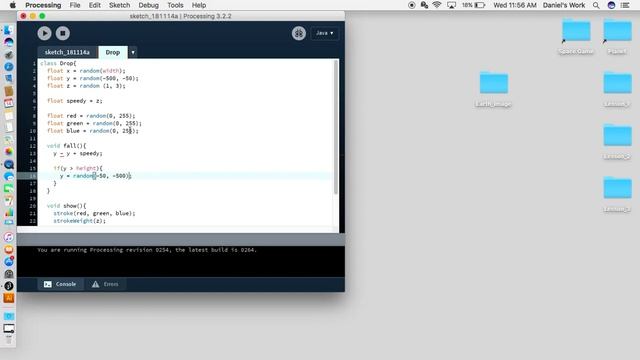Click the Spotlight search icon
This screenshot has width=640, height=360.
(x=596, y=5)
